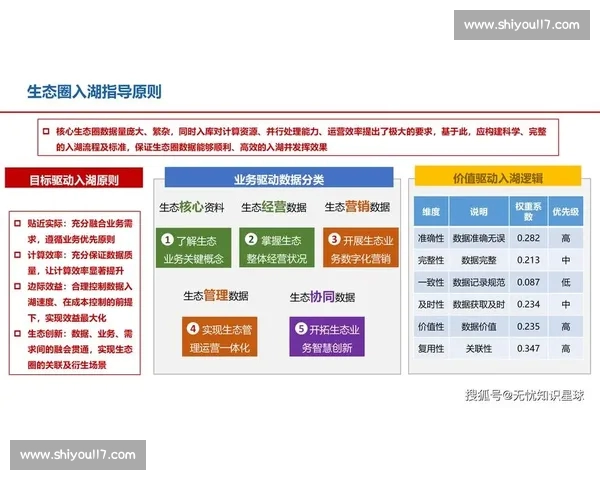Click the square bullet beside 计算效率

point(18,255)
